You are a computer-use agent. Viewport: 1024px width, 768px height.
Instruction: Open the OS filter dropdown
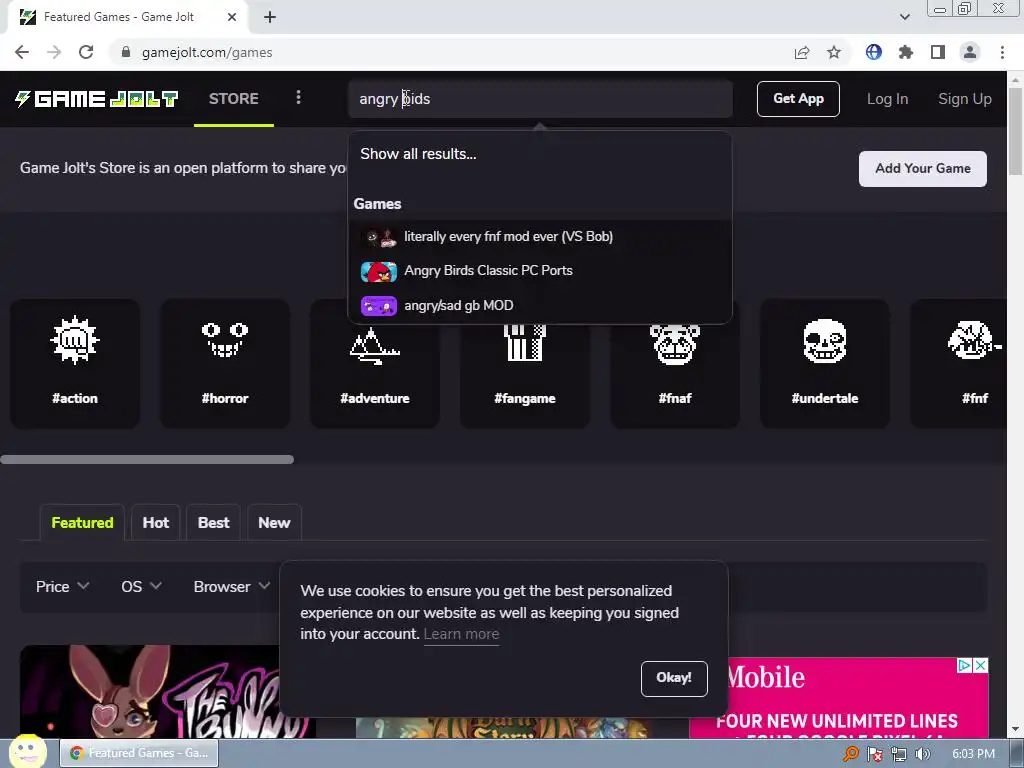tap(141, 586)
